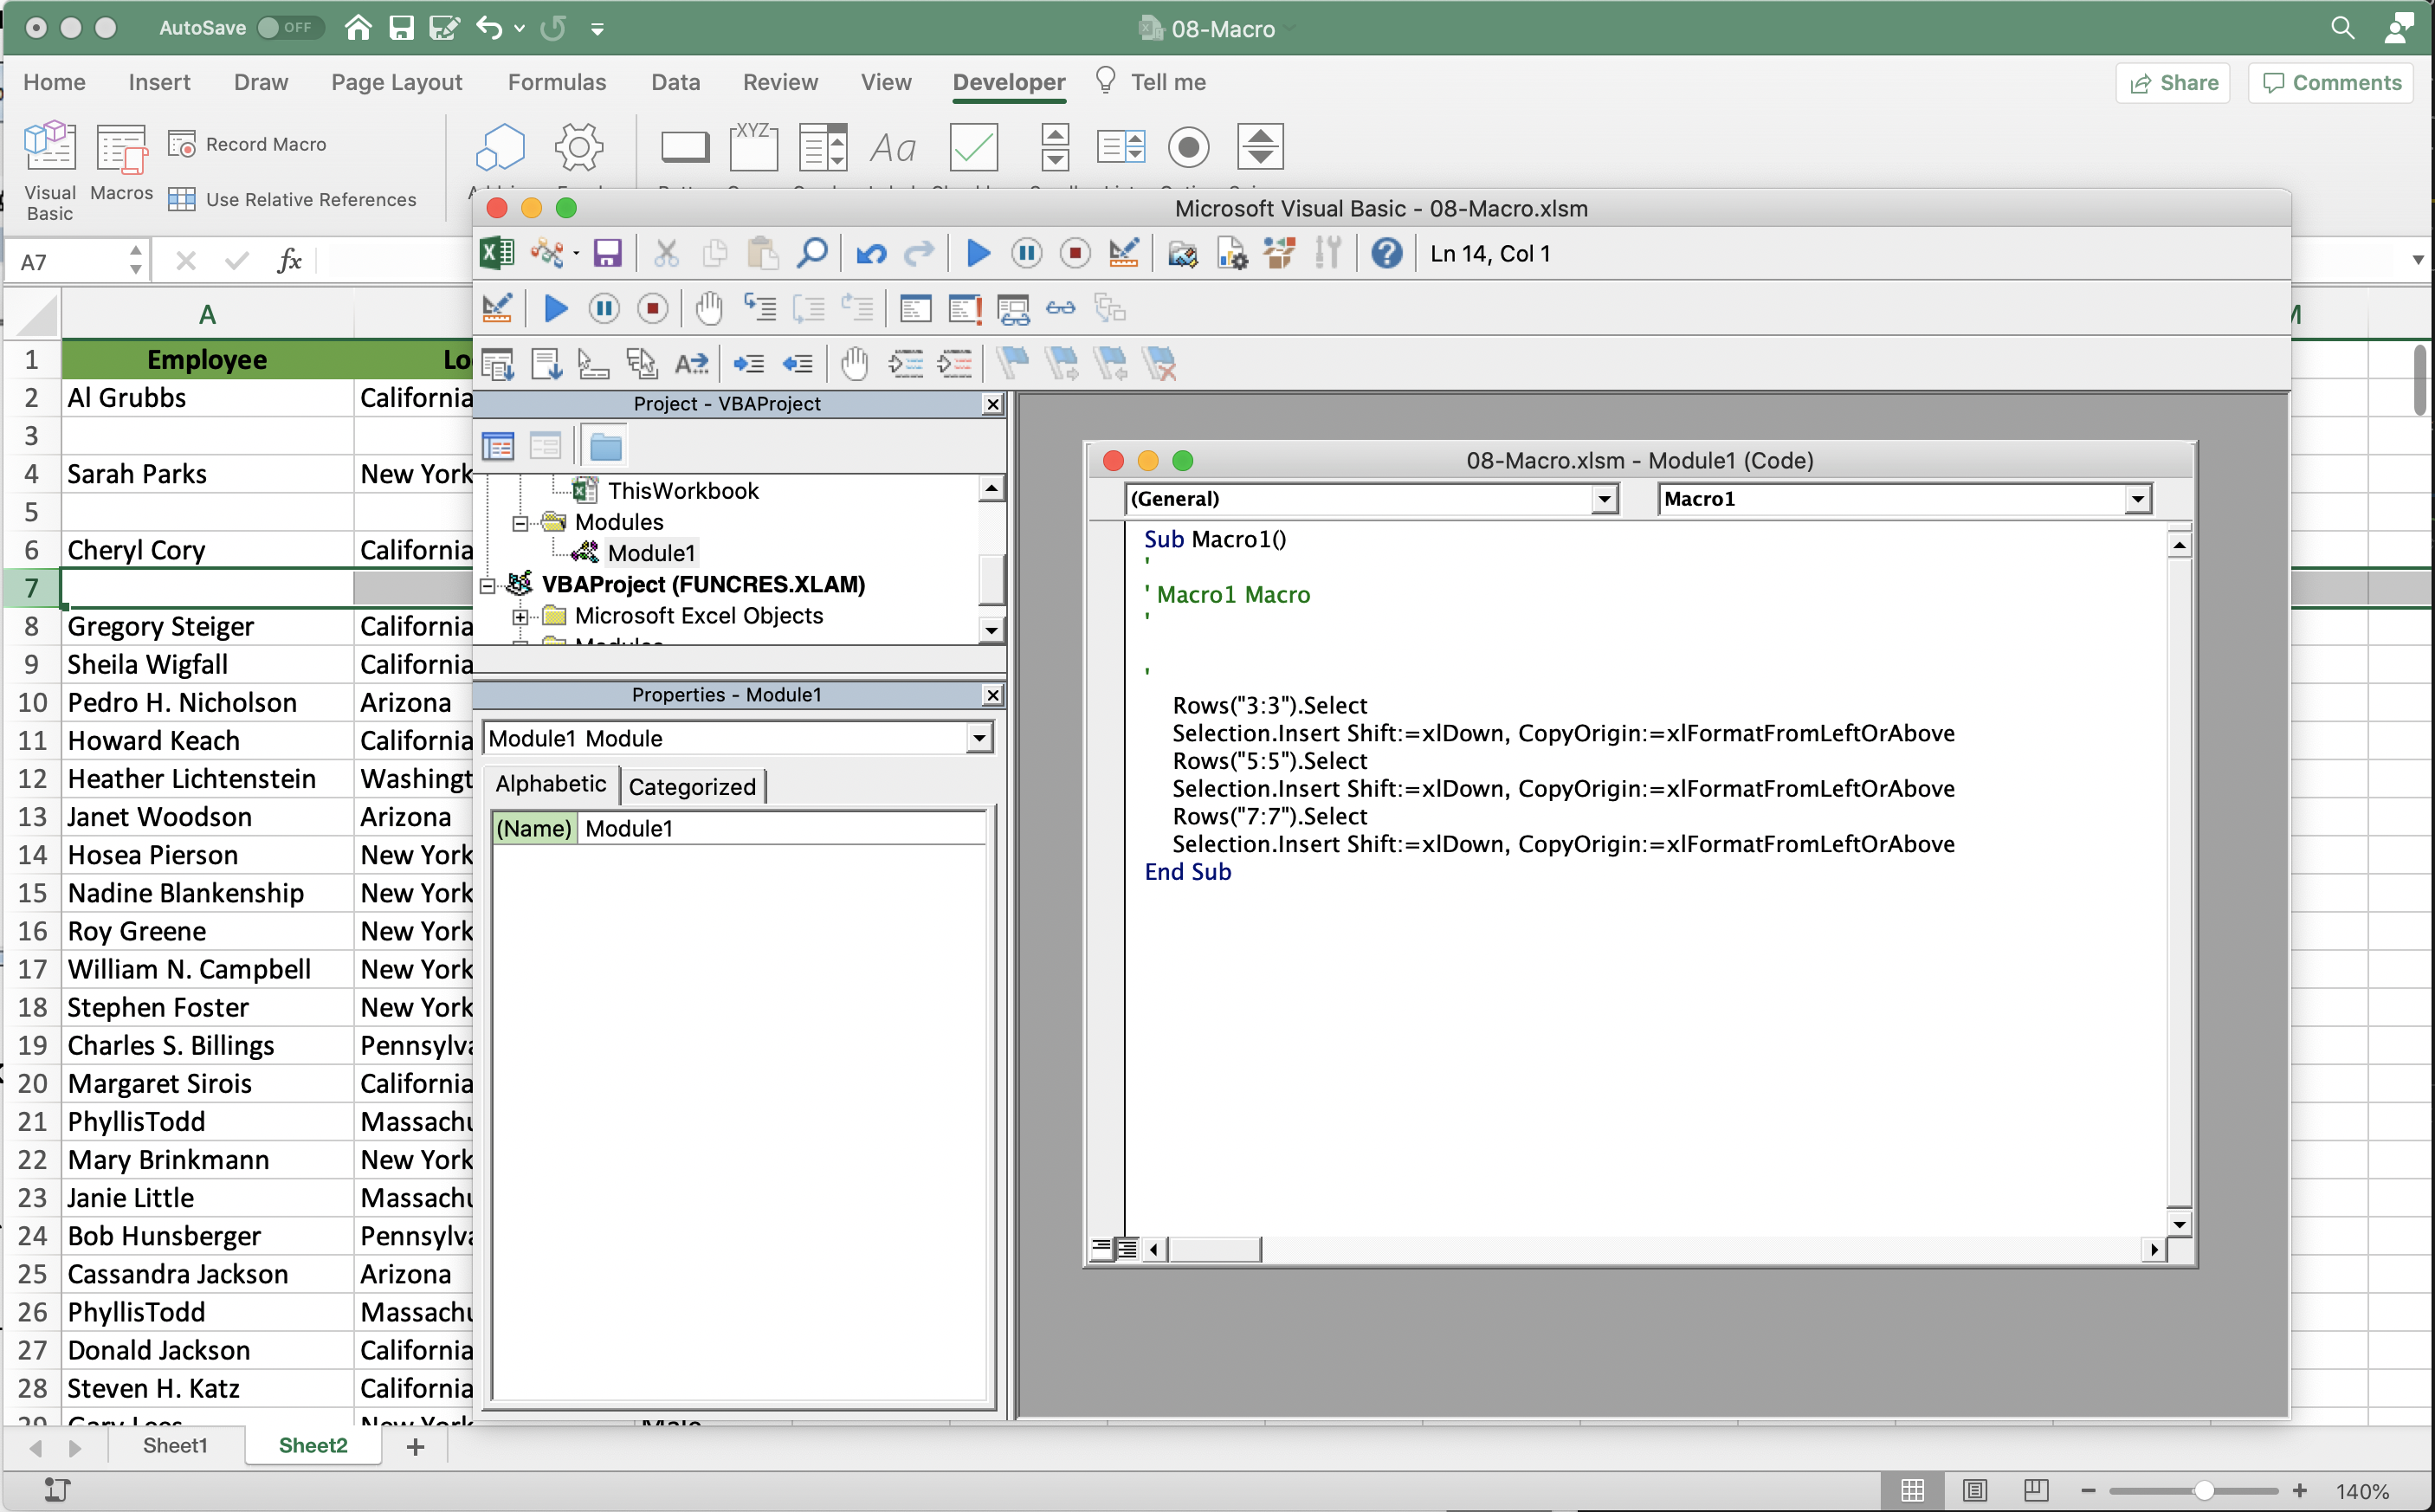This screenshot has width=2435, height=1512.
Task: Open Insert UserForm dropdown arrow
Action: pyautogui.click(x=575, y=254)
